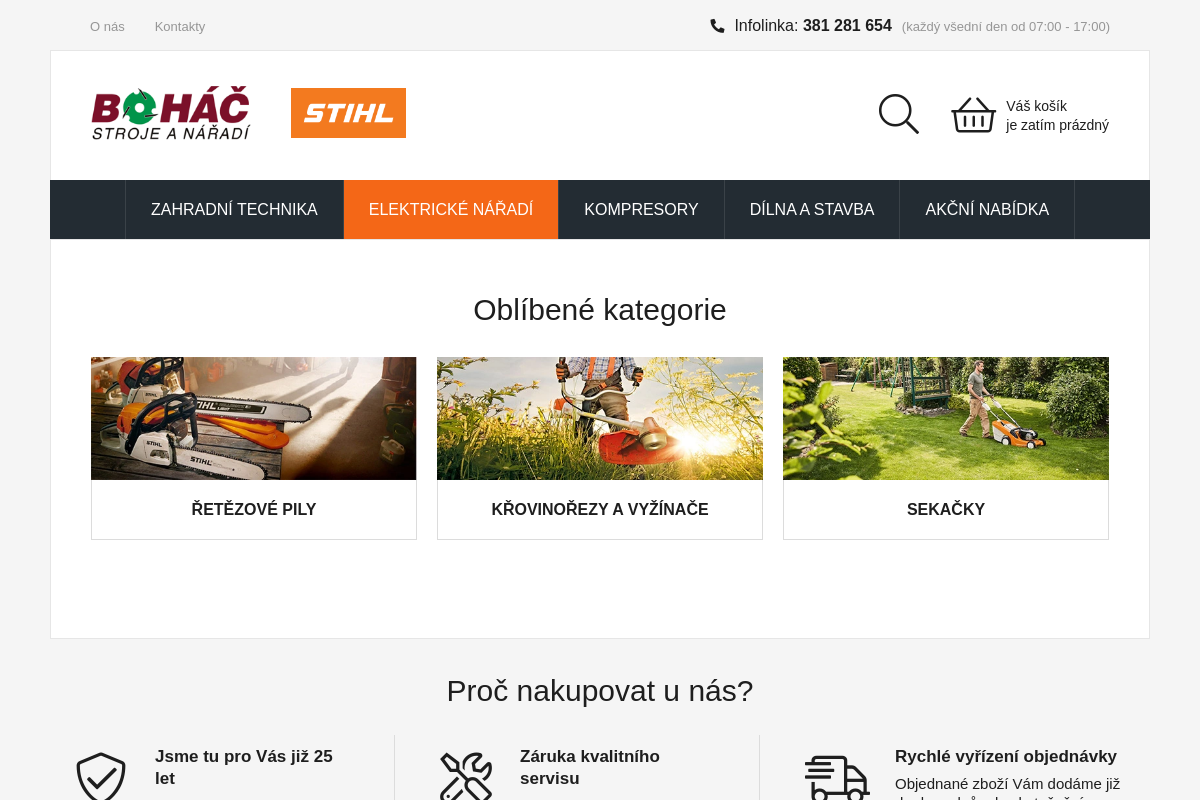This screenshot has height=800, width=1200.
Task: Click the Řetězové pily category label
Action: coord(254,510)
